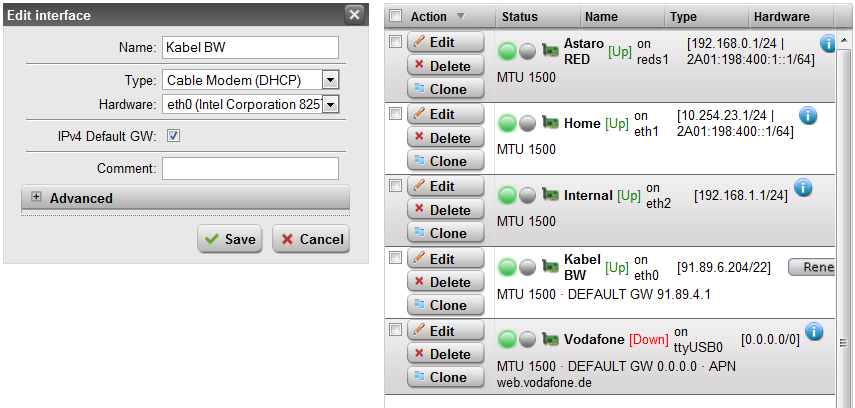Delete the Astaro RED interface
The width and height of the screenshot is (855, 408).
pyautogui.click(x=445, y=66)
